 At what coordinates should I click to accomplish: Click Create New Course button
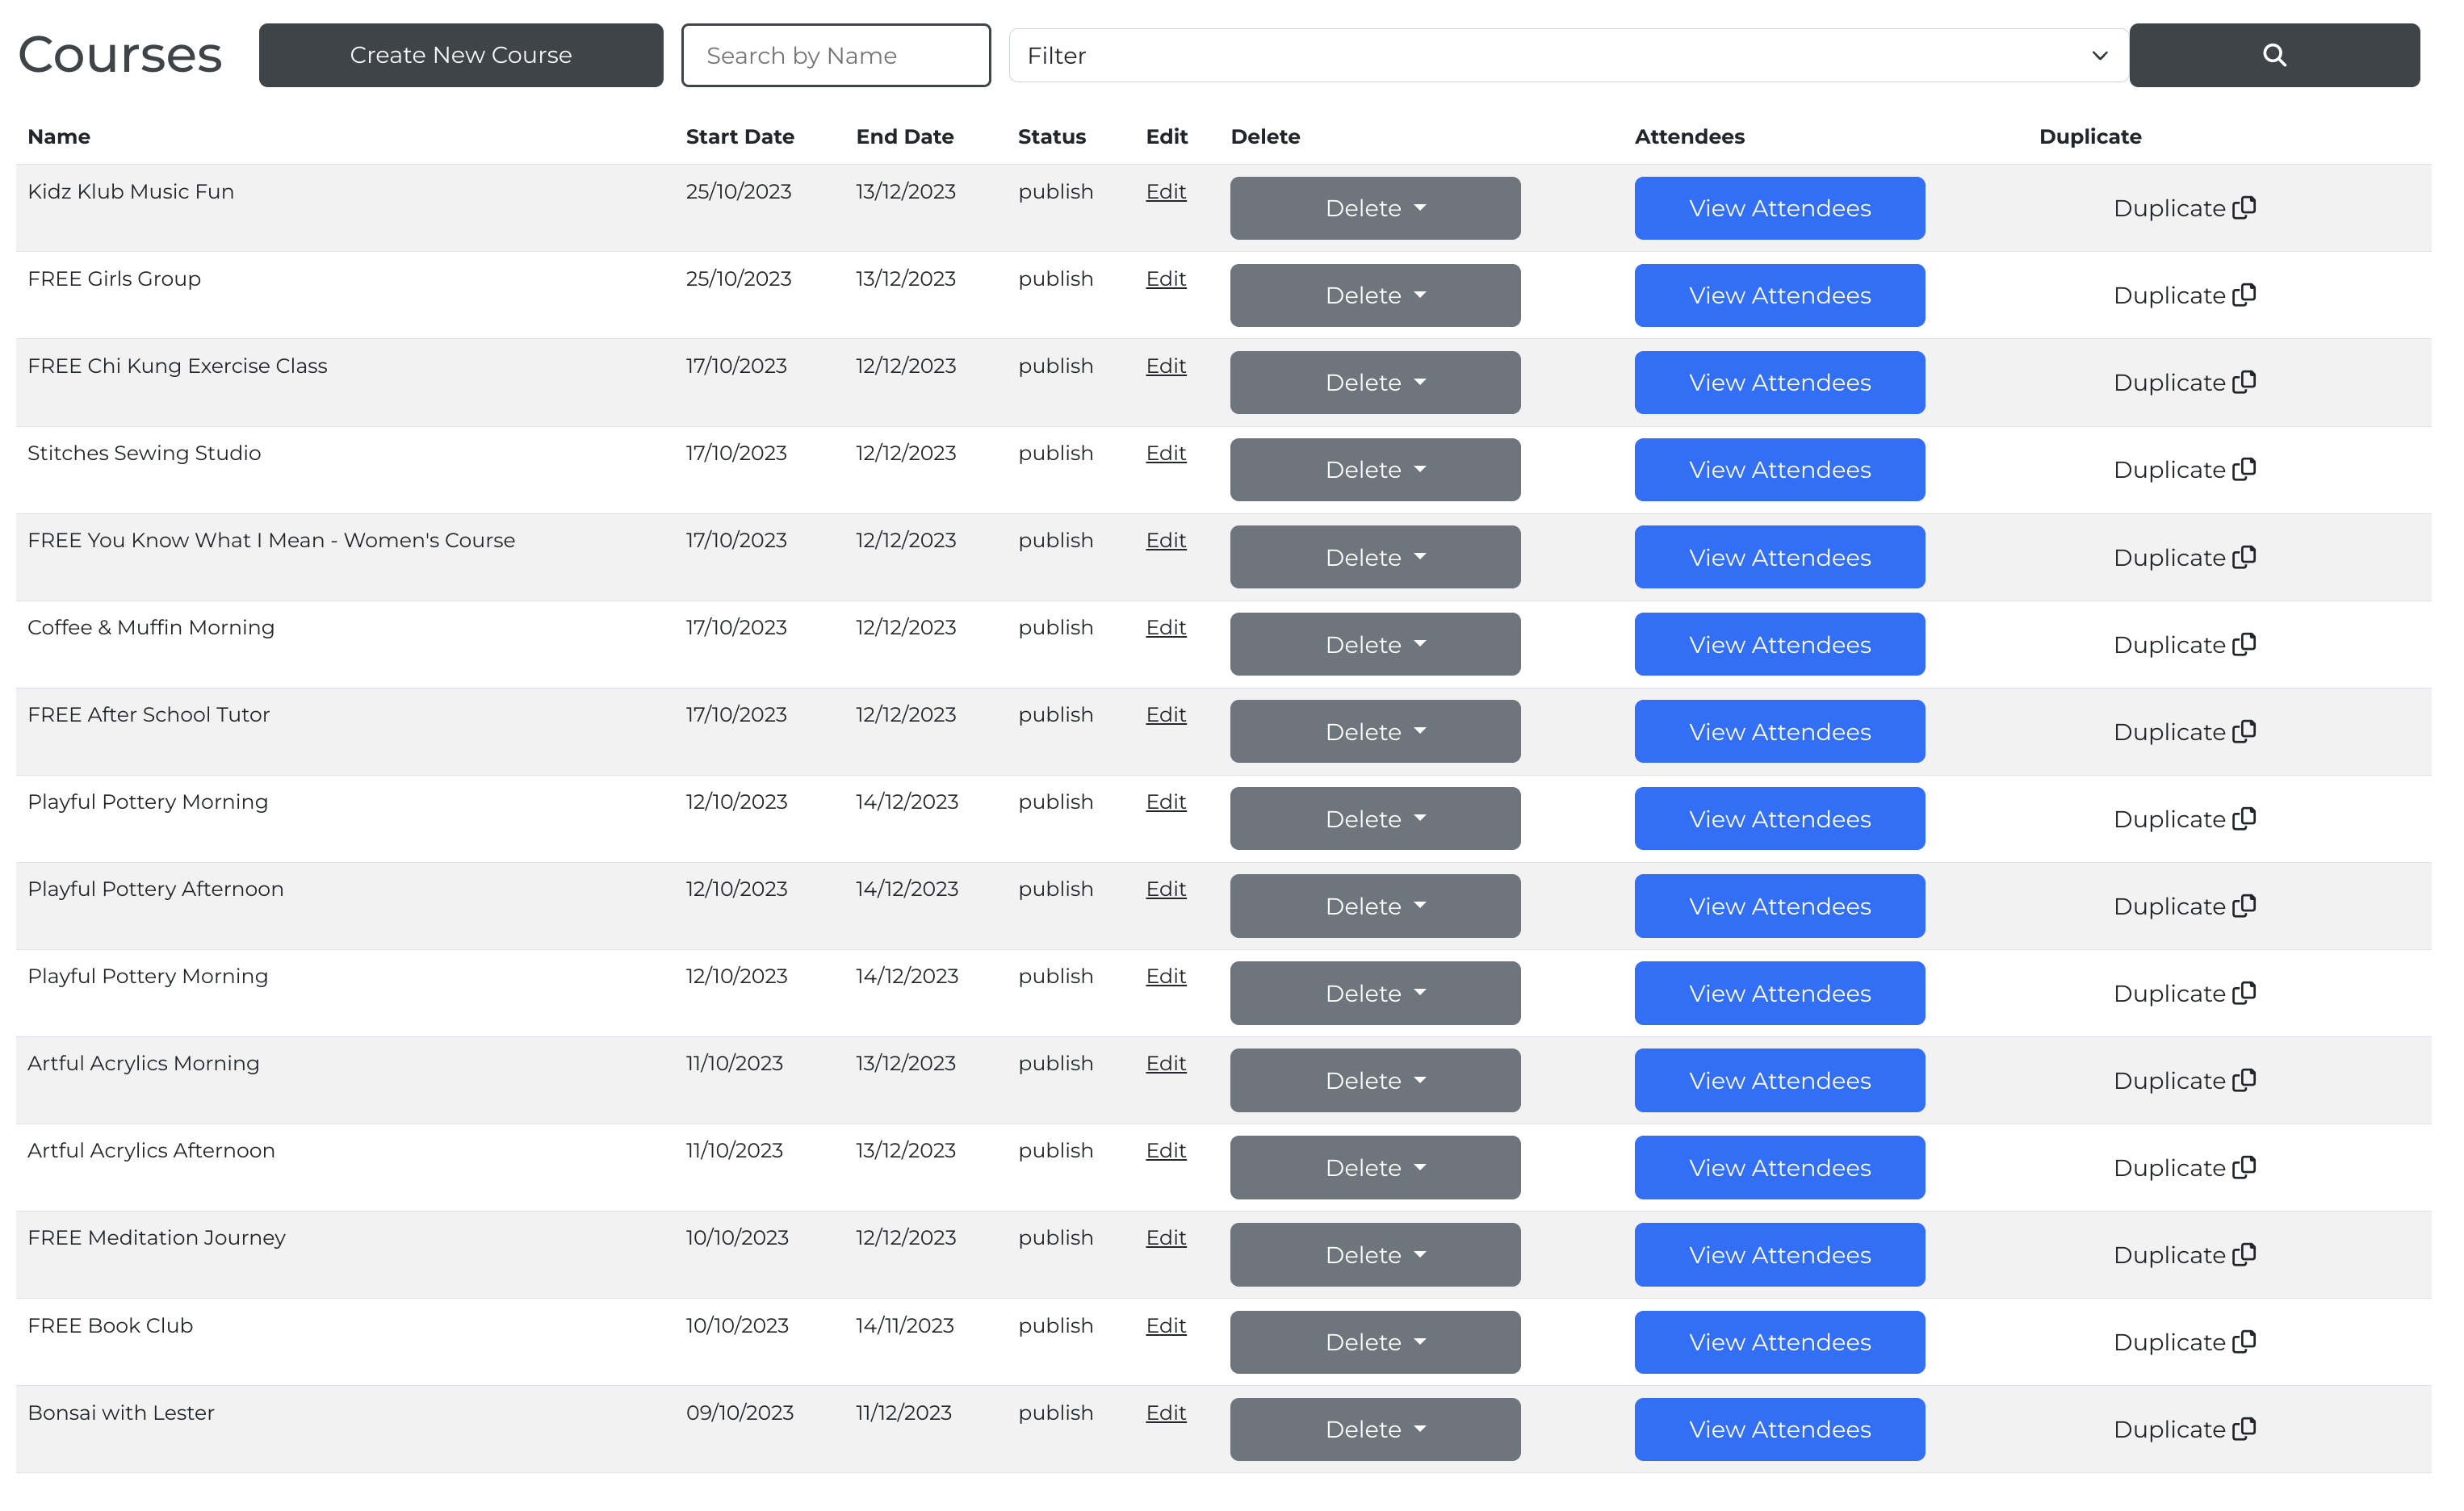(x=460, y=55)
